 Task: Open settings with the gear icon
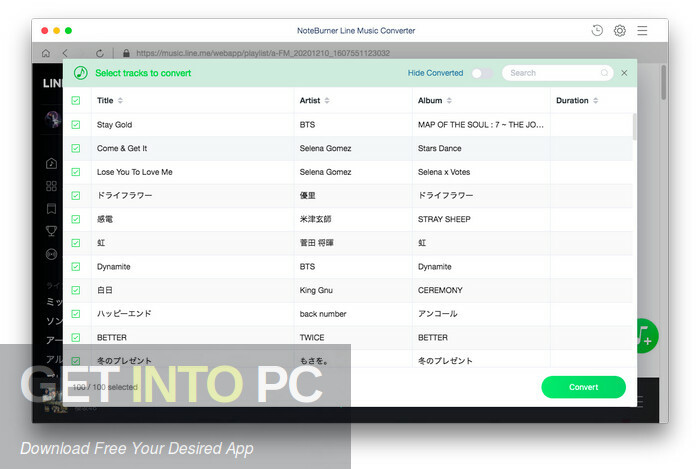coord(620,30)
